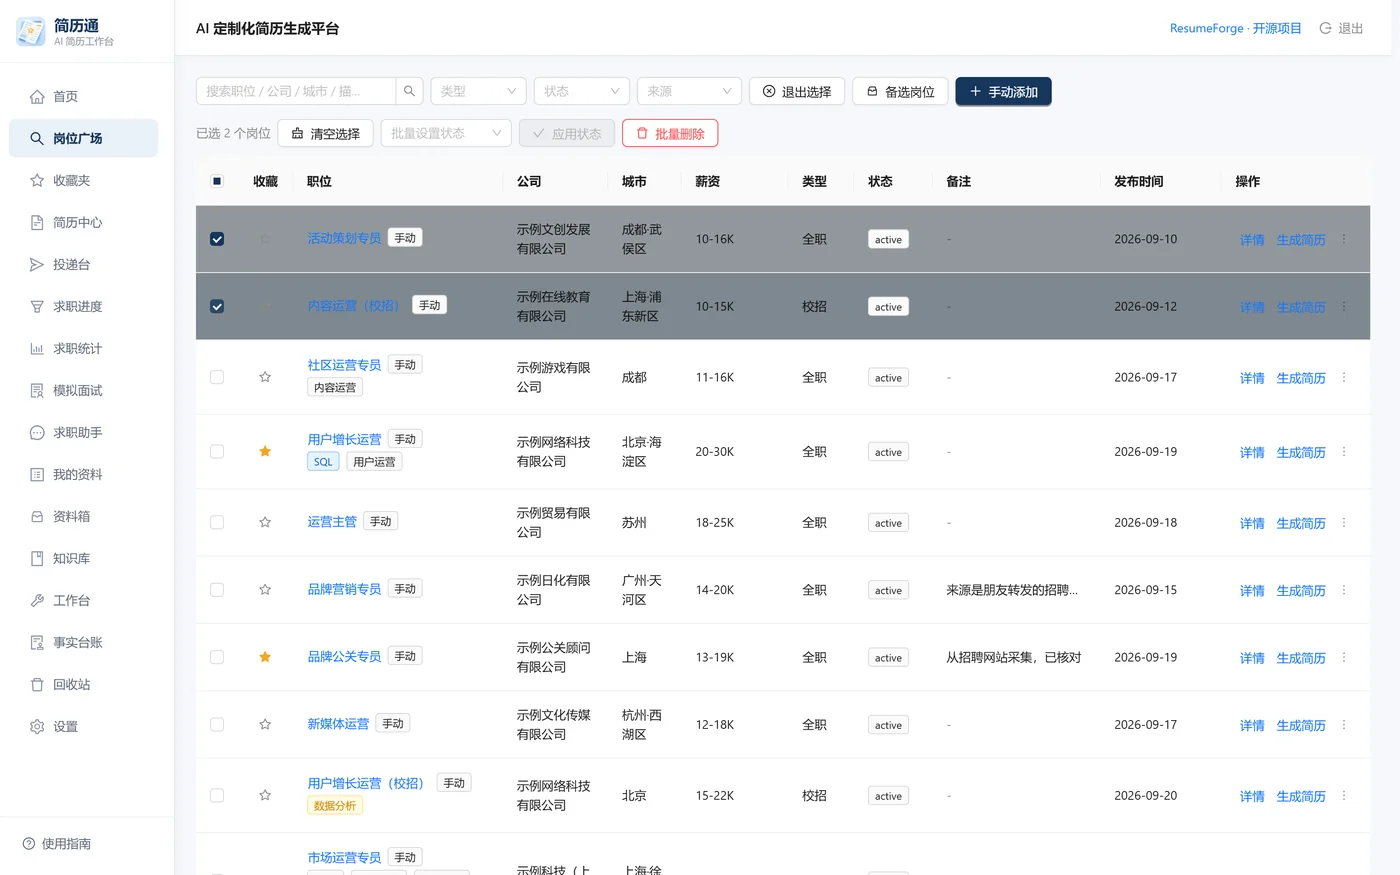Open 资料箱 in sidebar
The width and height of the screenshot is (1400, 875).
pos(84,516)
